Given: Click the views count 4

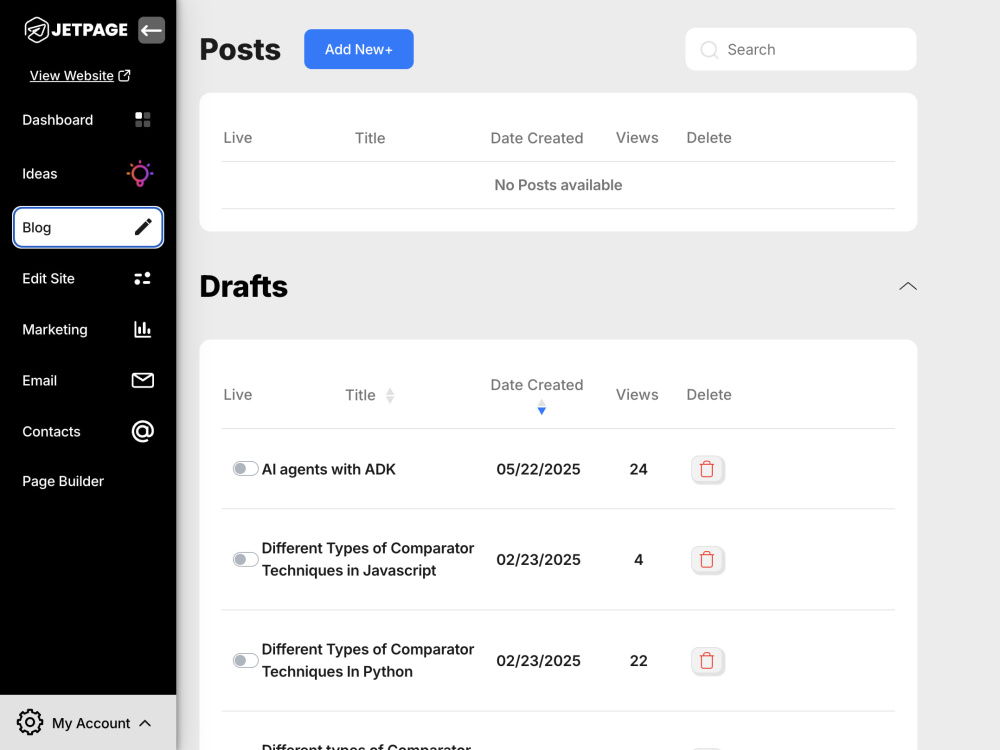Looking at the screenshot, I should click(638, 560).
